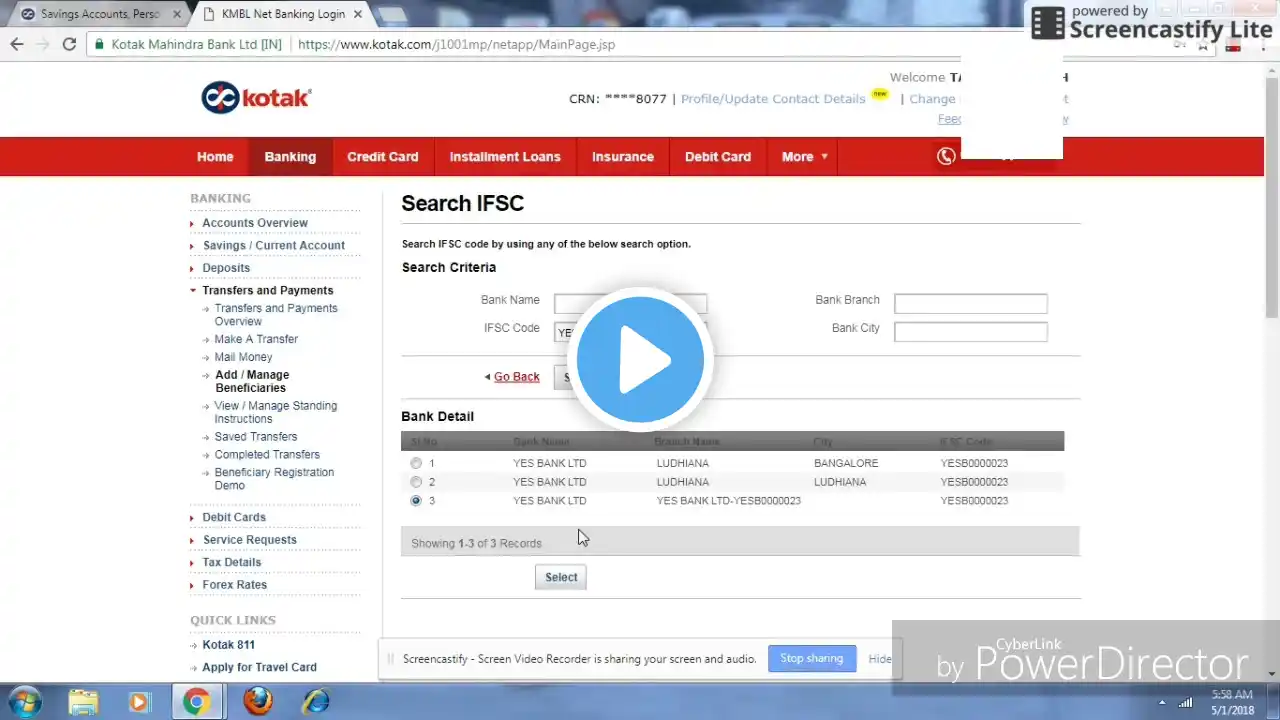Screen dimensions: 1280x720
Task: Click the large blue play button
Action: coord(640,360)
